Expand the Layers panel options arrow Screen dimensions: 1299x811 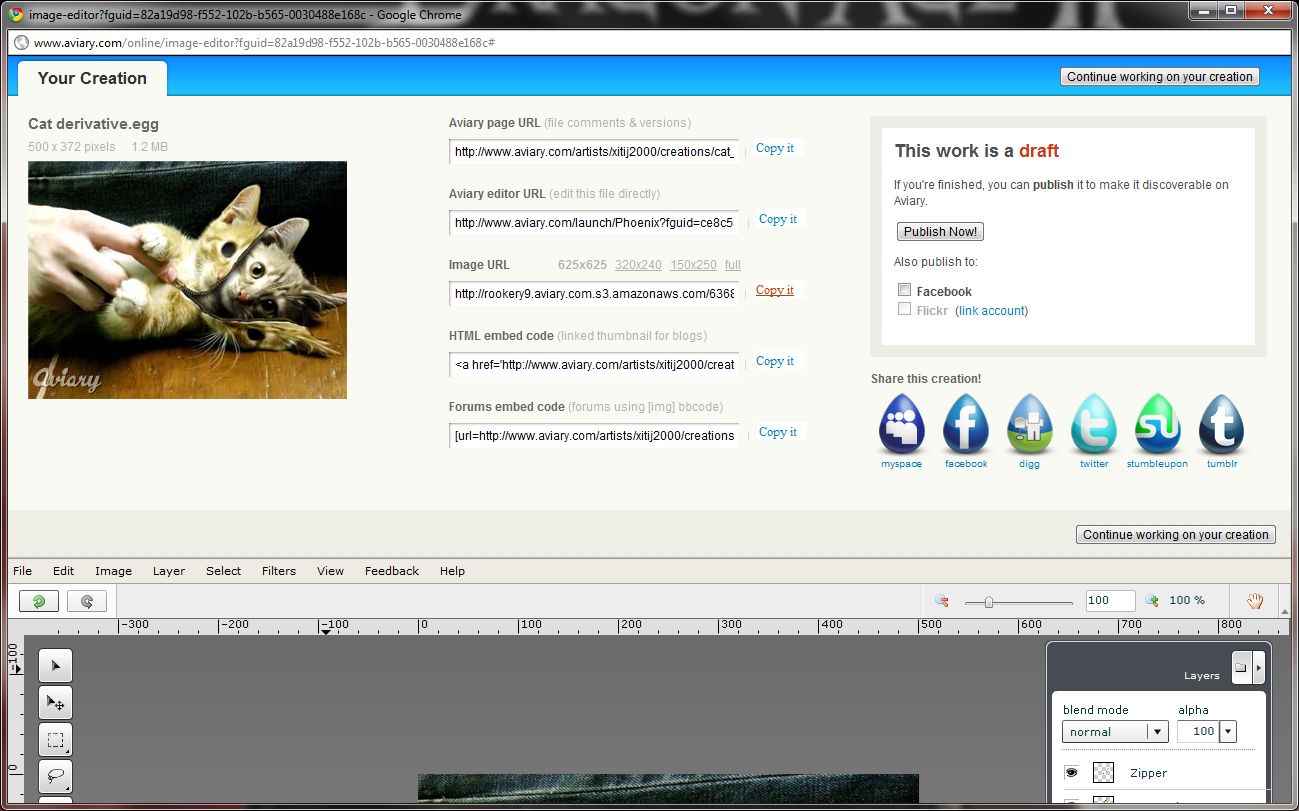point(1258,667)
